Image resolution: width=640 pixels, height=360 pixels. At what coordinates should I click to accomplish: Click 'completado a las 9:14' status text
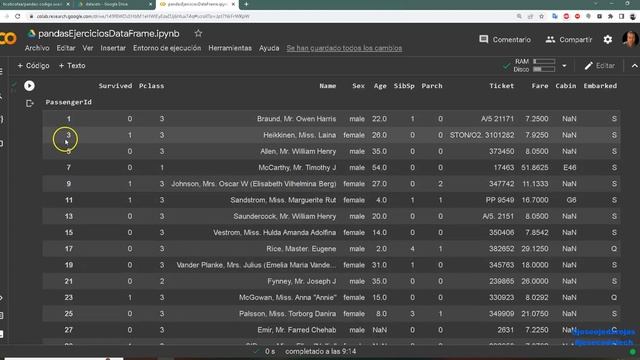click(x=320, y=351)
